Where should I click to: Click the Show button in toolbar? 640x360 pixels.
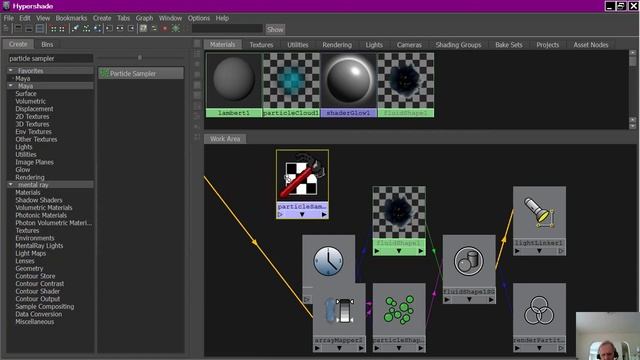[275, 29]
